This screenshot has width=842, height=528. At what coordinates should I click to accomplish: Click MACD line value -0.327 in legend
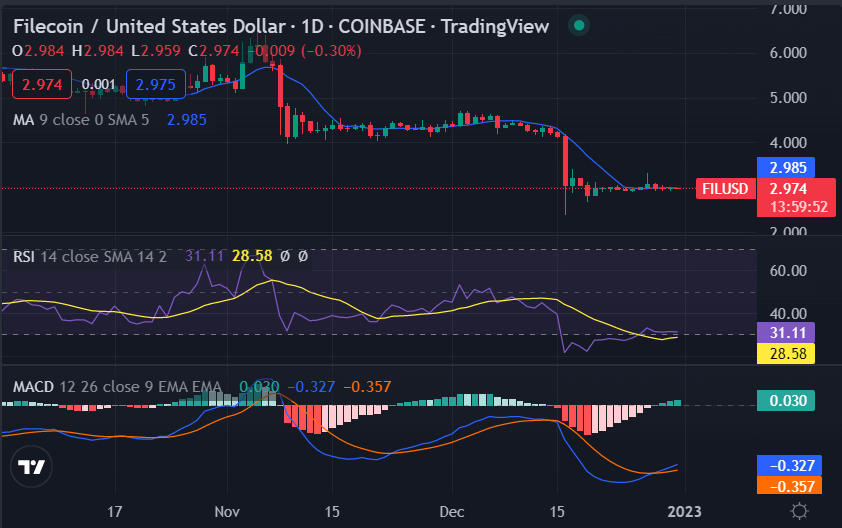(311, 387)
